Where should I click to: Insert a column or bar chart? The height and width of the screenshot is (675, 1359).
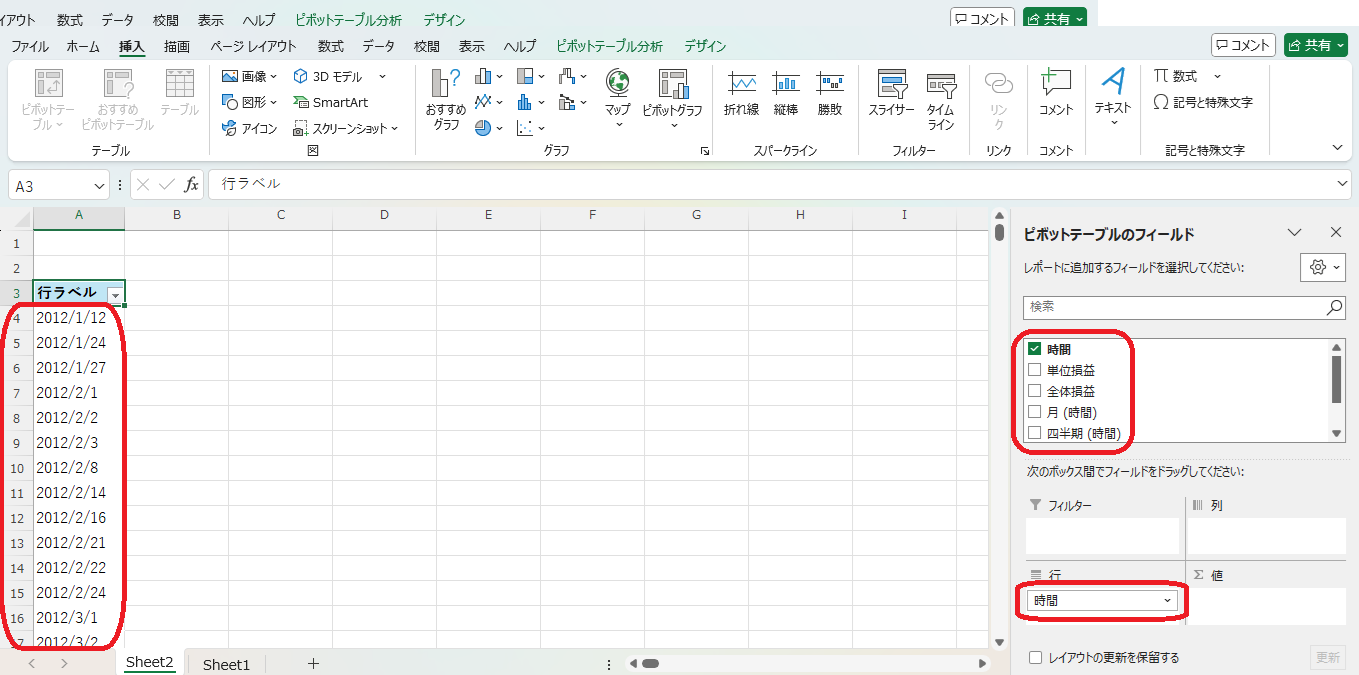coord(489,76)
